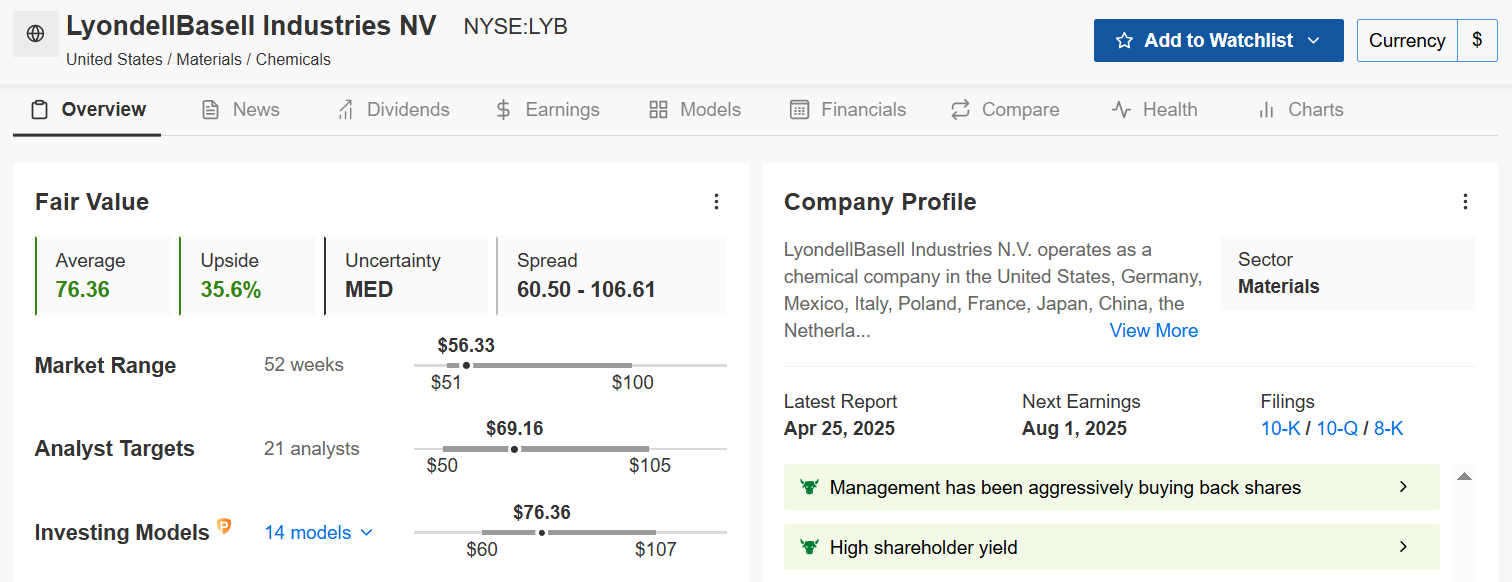This screenshot has width=1512, height=582.
Task: Go to the Compare tab
Action: click(x=1005, y=110)
